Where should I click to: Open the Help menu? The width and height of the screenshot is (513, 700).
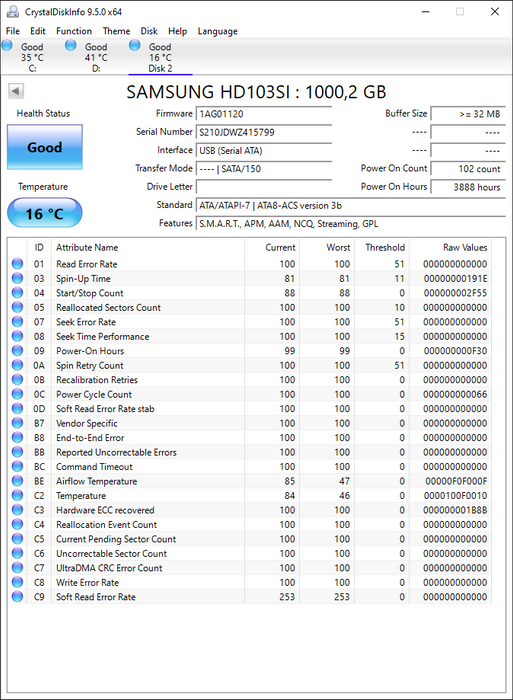[x=177, y=31]
